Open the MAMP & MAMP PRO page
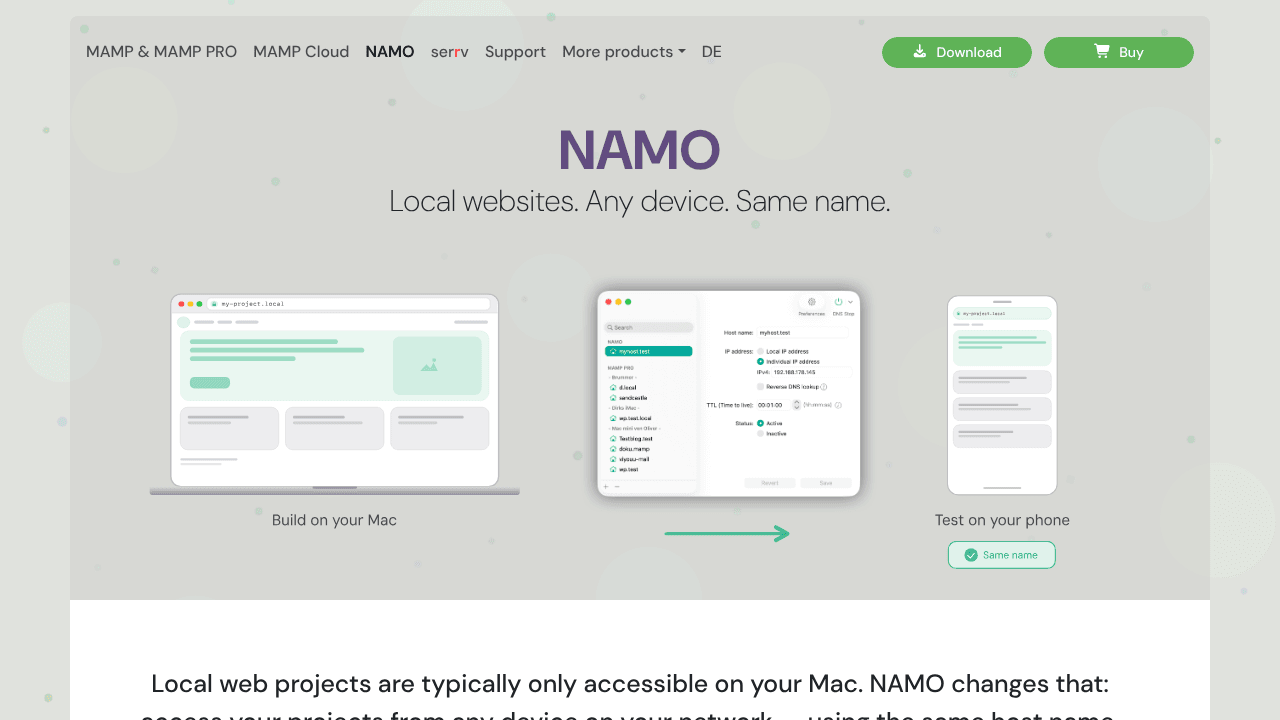1280x720 pixels. [x=161, y=52]
